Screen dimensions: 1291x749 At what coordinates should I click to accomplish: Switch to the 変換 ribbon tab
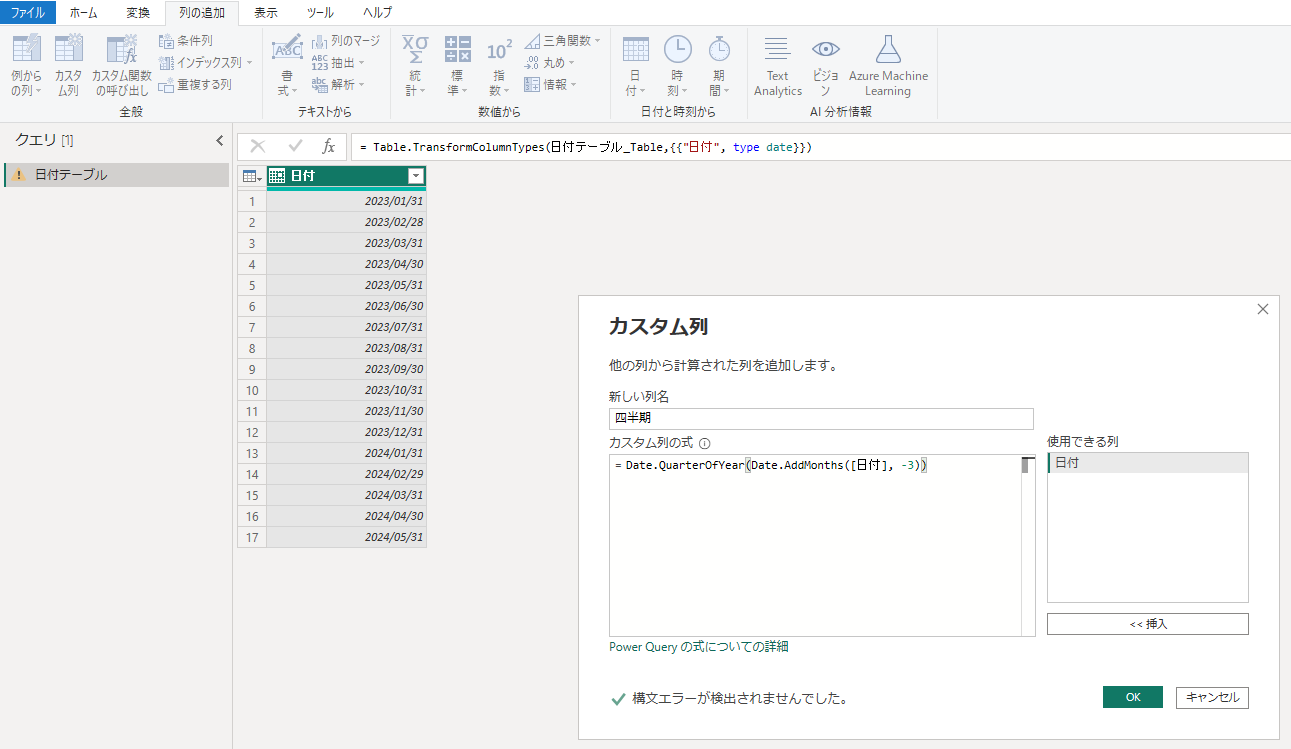click(138, 13)
